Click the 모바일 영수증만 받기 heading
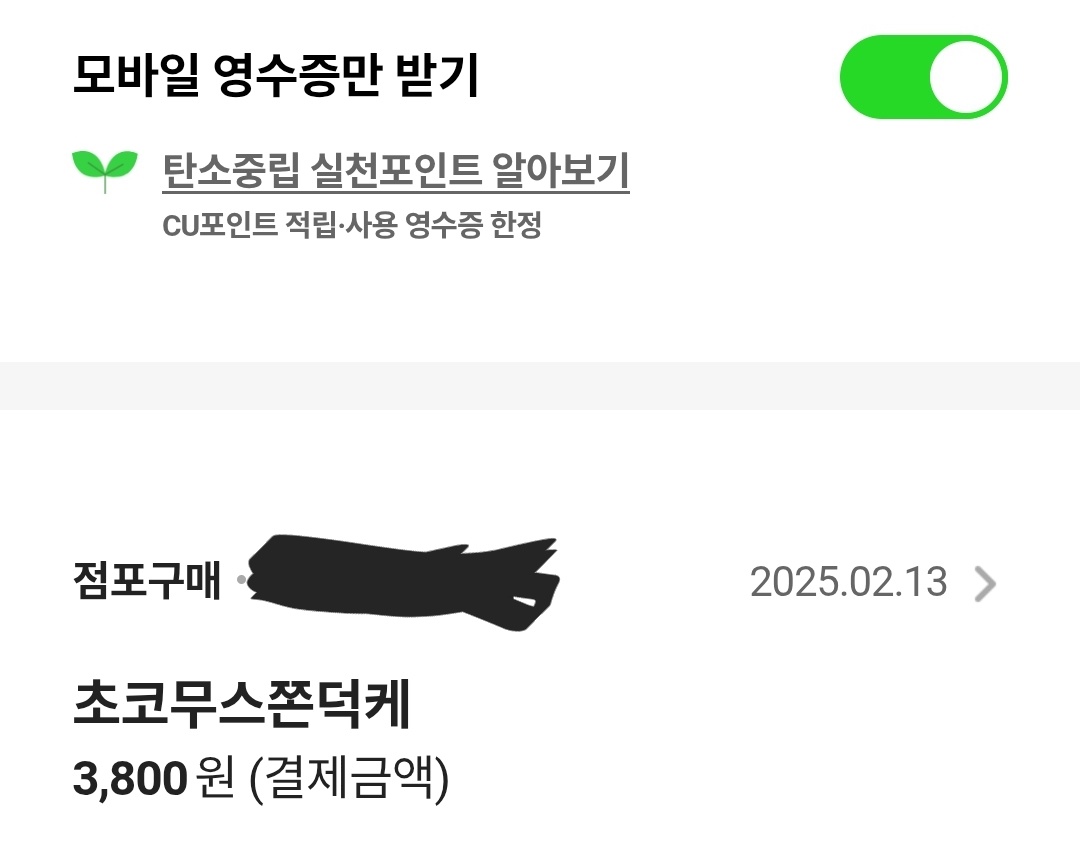The width and height of the screenshot is (1080, 849). (x=276, y=77)
